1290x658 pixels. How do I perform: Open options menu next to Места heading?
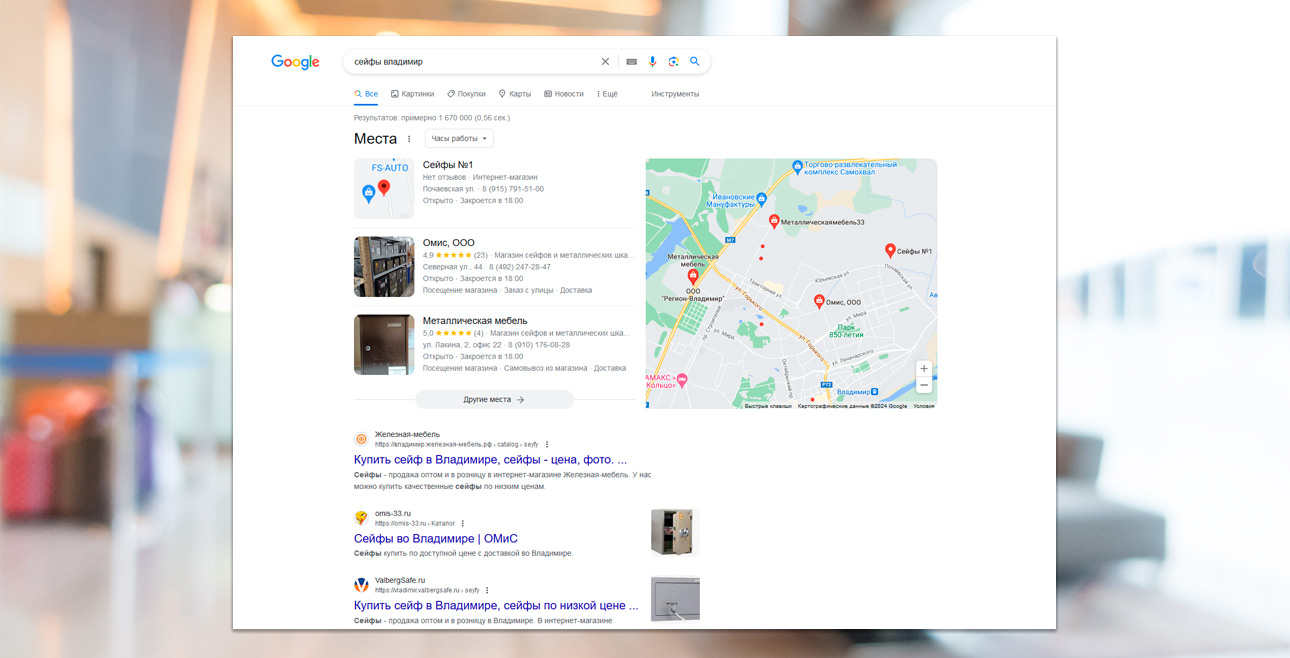click(x=409, y=139)
